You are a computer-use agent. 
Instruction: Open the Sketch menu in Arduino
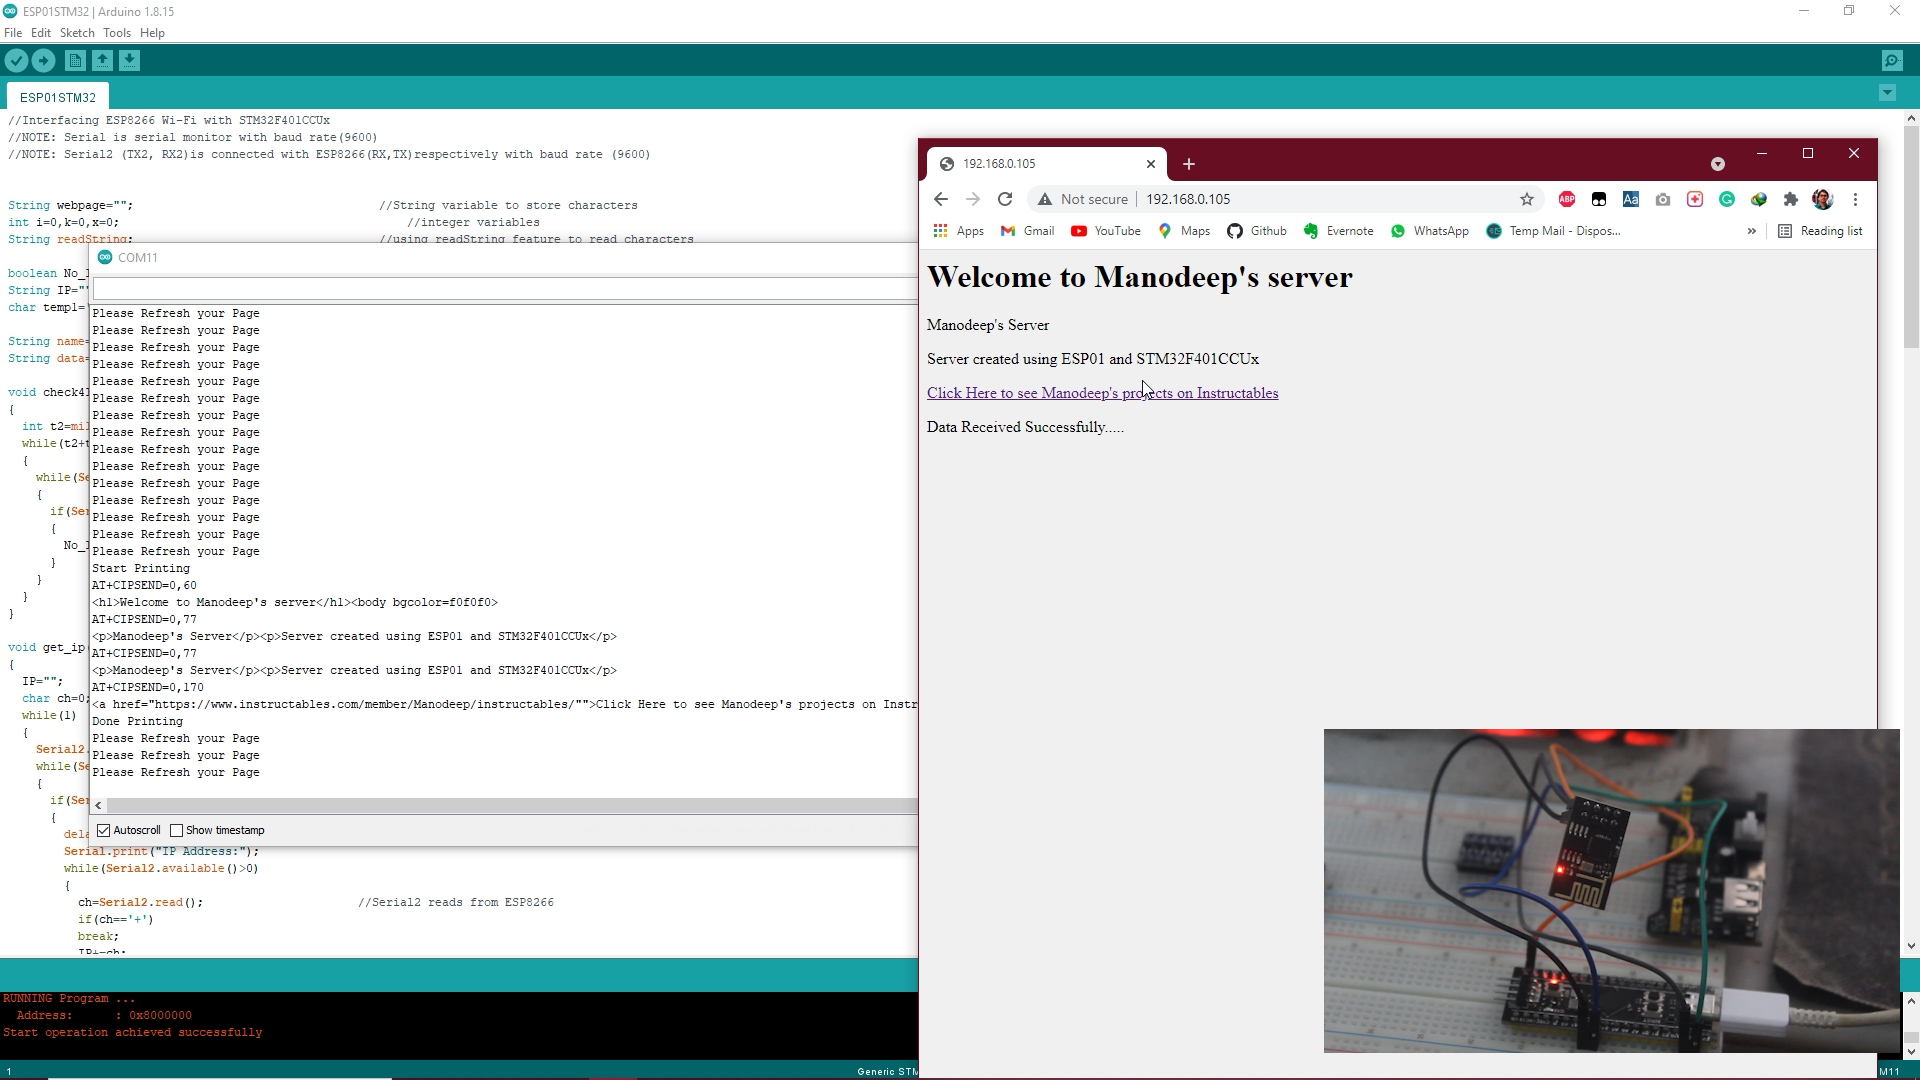[77, 33]
